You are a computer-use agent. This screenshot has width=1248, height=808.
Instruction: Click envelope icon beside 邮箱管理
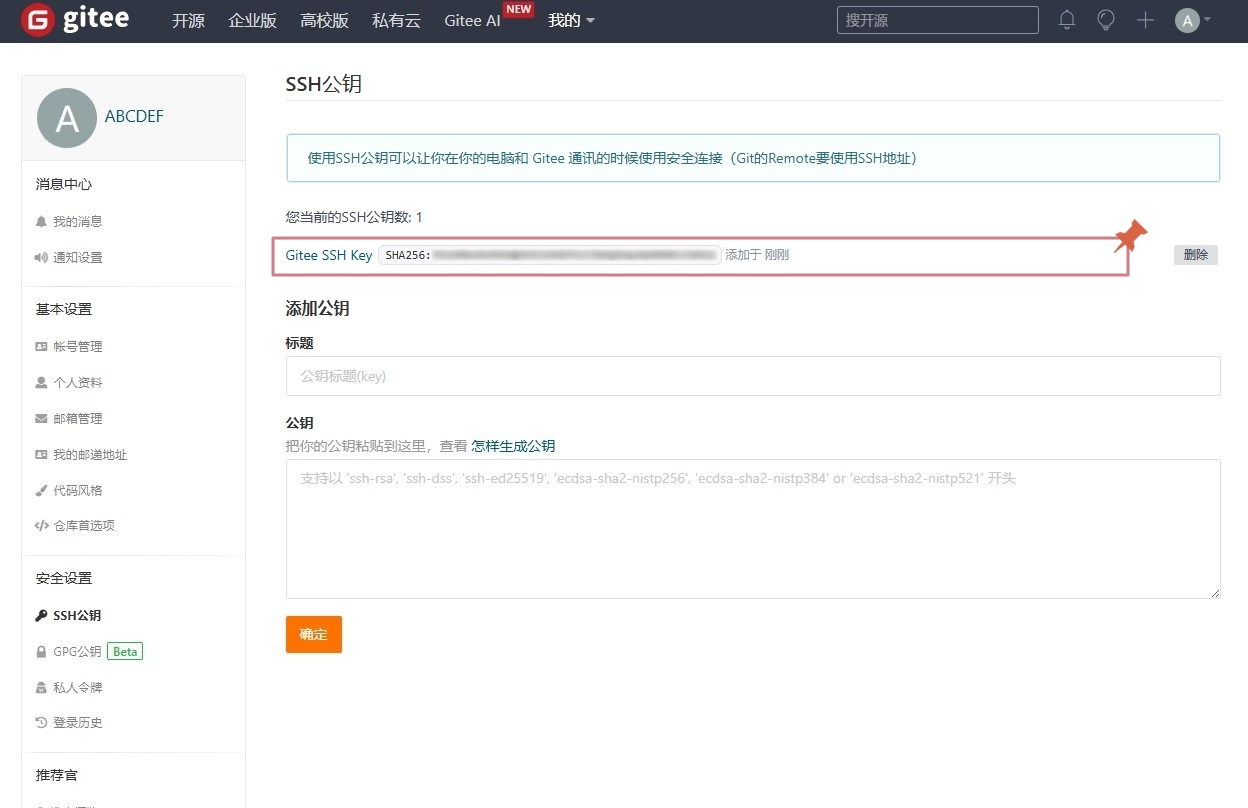41,418
